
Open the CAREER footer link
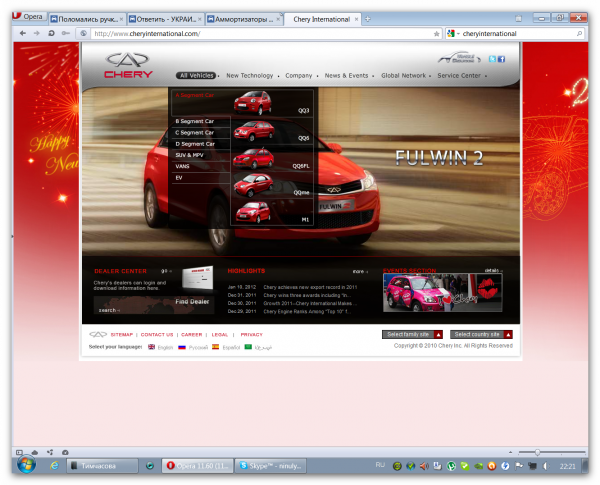(191, 335)
